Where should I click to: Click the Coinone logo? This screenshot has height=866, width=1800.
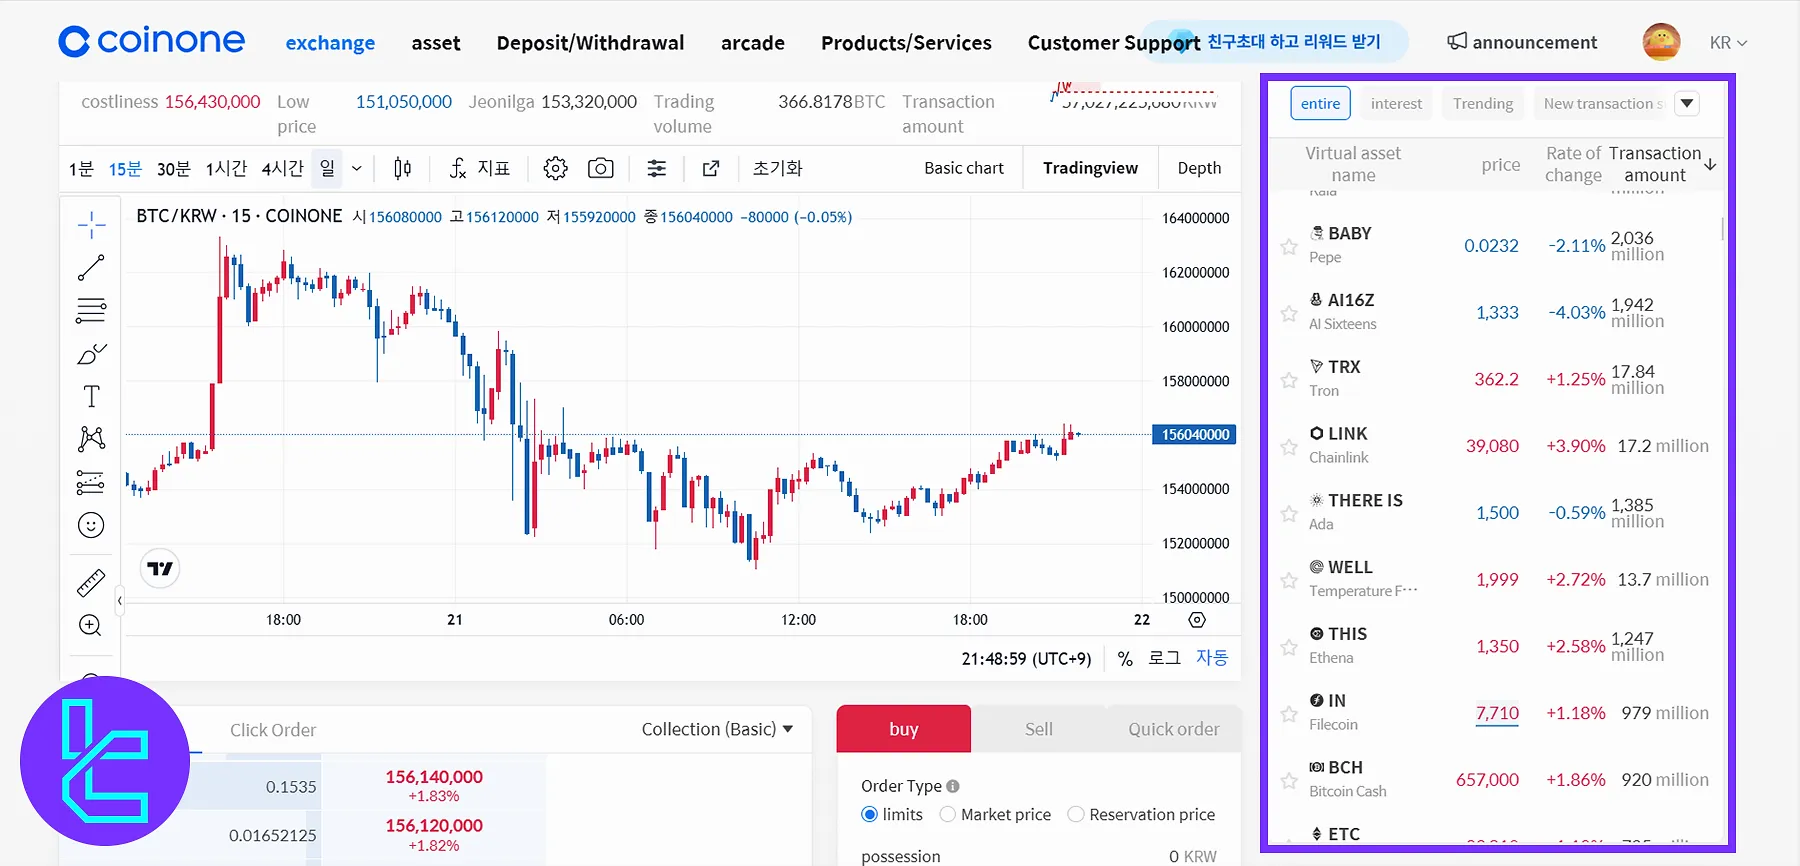click(151, 41)
